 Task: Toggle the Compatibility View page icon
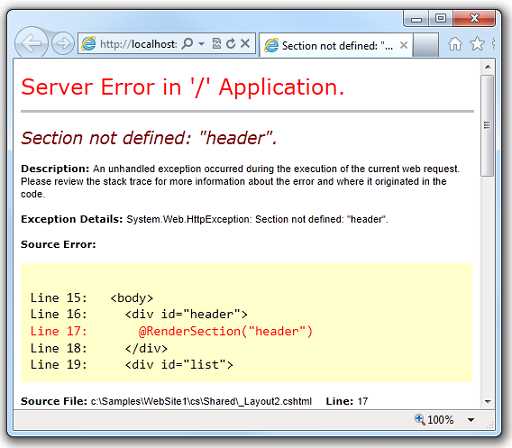coord(217,44)
